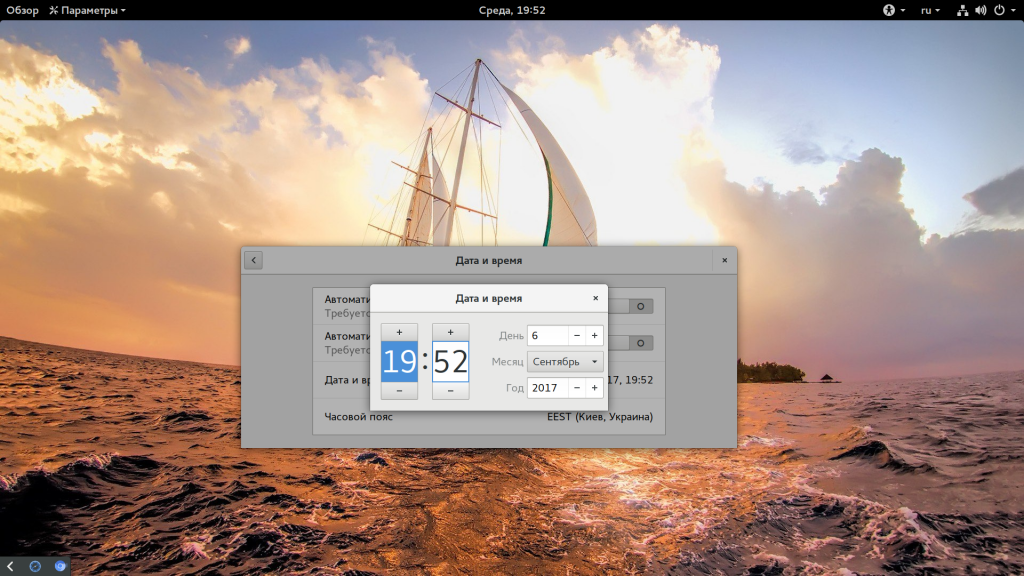Decrease the hour with the minus button
Image resolution: width=1024 pixels, height=576 pixels.
[x=399, y=391]
